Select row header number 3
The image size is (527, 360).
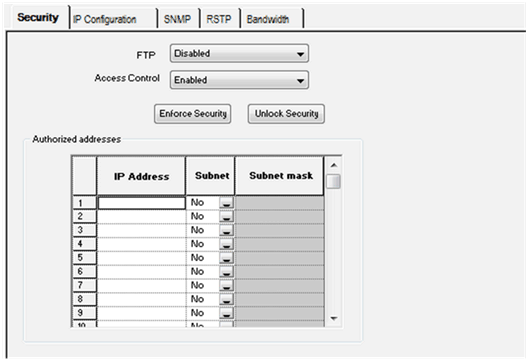tap(84, 230)
